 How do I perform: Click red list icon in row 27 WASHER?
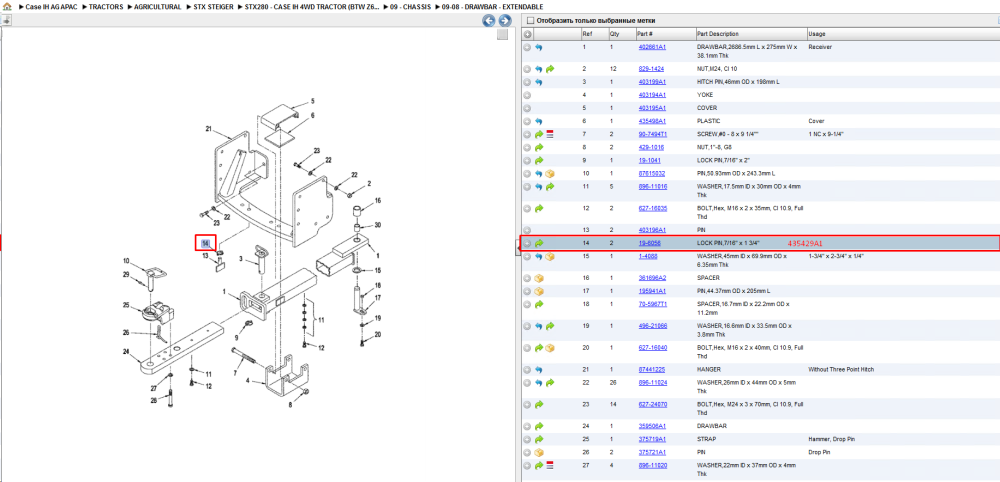tap(550, 465)
